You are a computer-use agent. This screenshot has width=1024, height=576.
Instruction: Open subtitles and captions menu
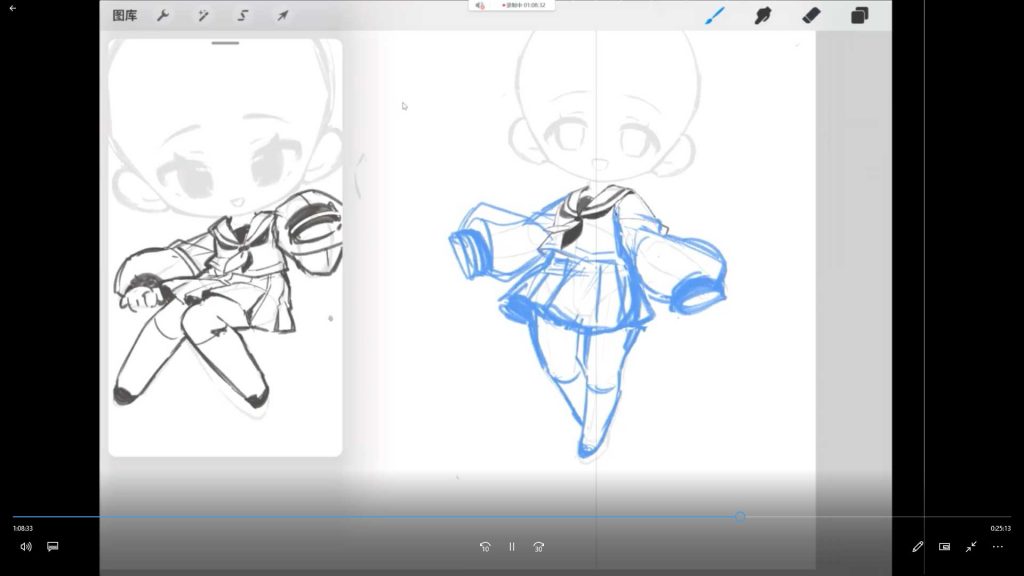pyautogui.click(x=53, y=547)
